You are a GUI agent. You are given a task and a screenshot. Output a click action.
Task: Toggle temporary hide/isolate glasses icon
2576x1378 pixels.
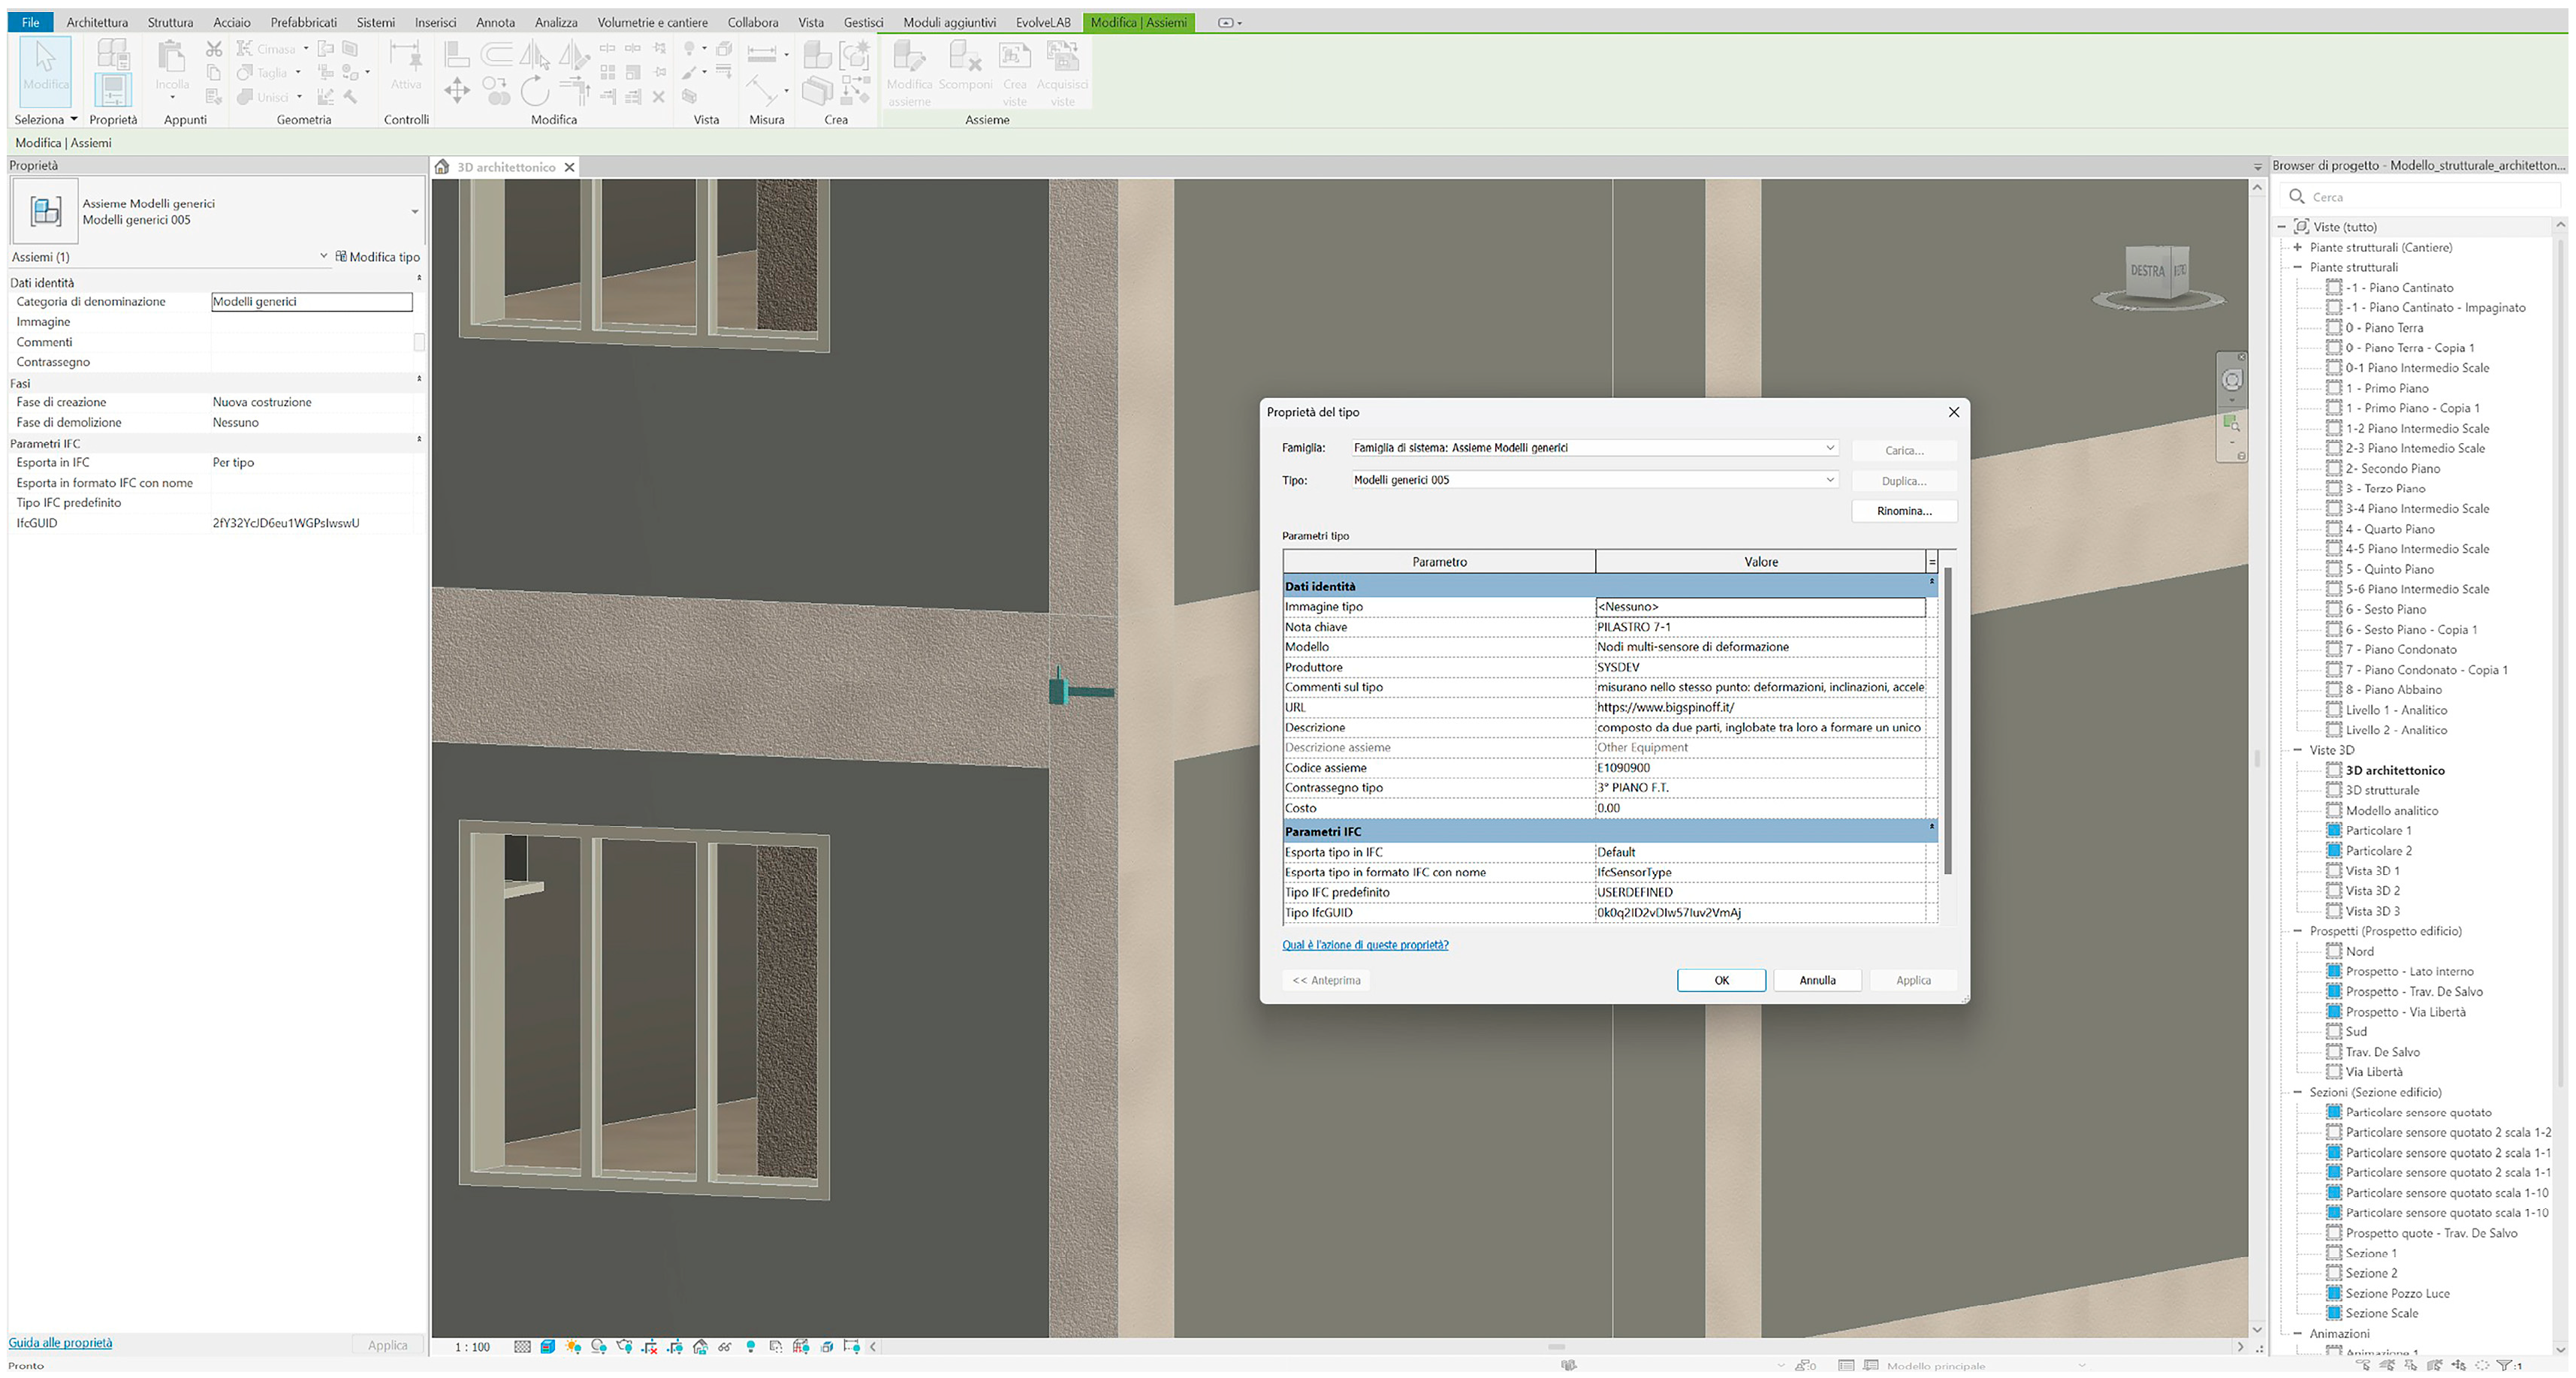point(725,1347)
